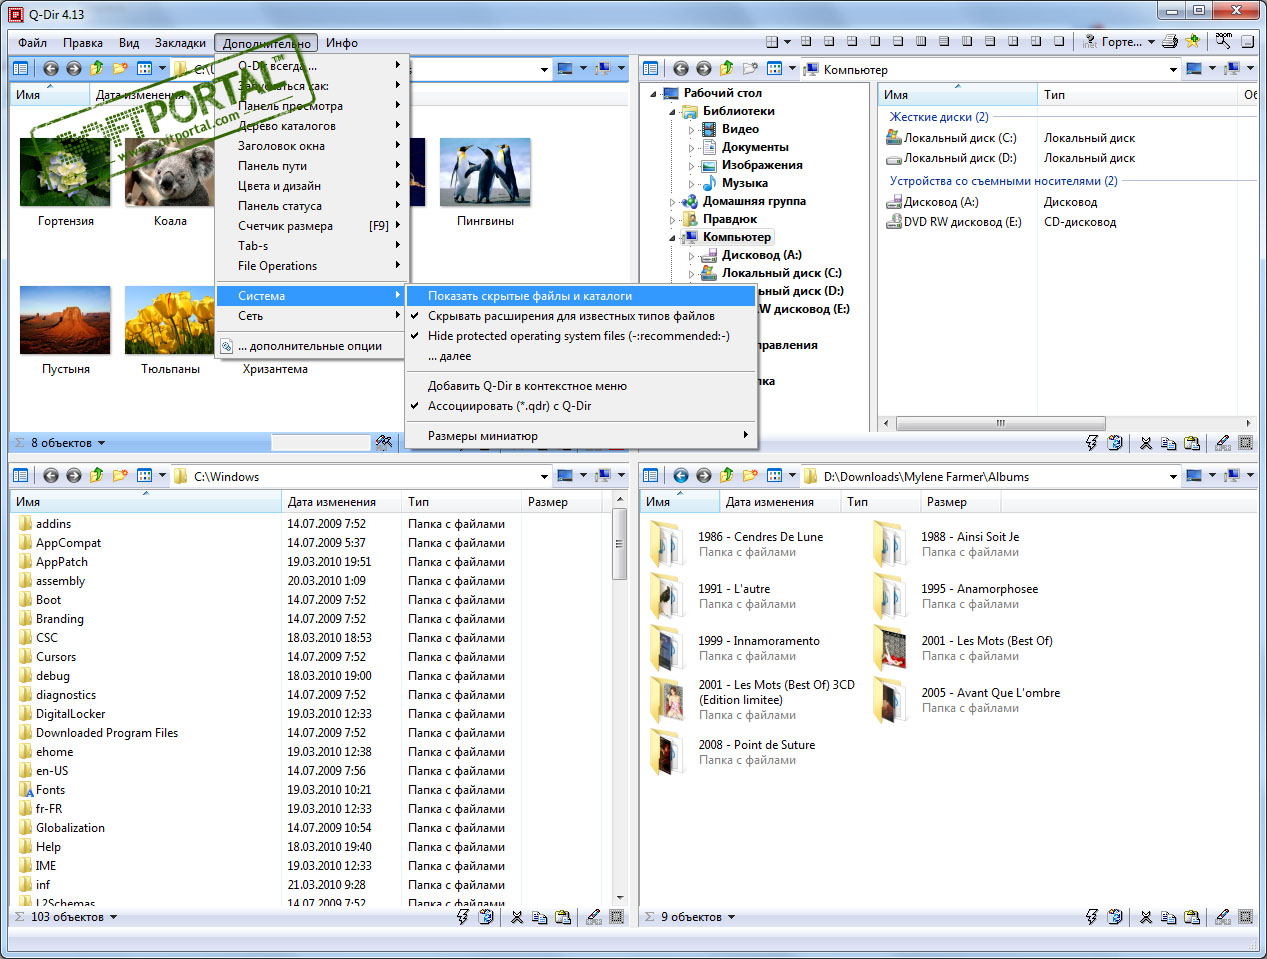Click the 'Жесткие диски (2)' group header
Screen dimensions: 1267x959
pyautogui.click(x=939, y=117)
